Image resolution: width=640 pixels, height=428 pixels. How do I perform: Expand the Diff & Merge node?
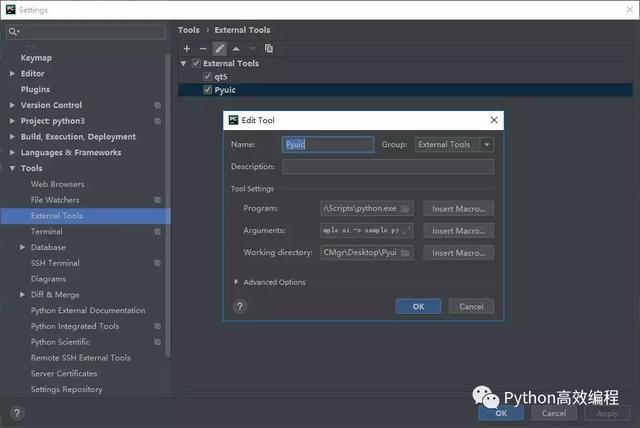[x=22, y=295]
